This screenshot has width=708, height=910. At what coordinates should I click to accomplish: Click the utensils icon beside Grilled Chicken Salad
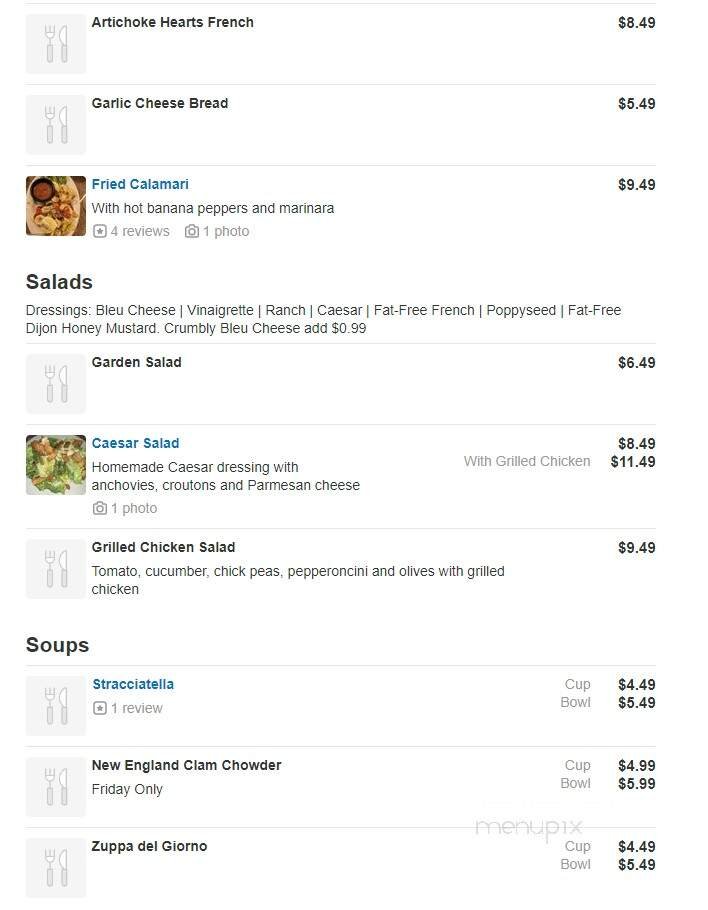[55, 568]
